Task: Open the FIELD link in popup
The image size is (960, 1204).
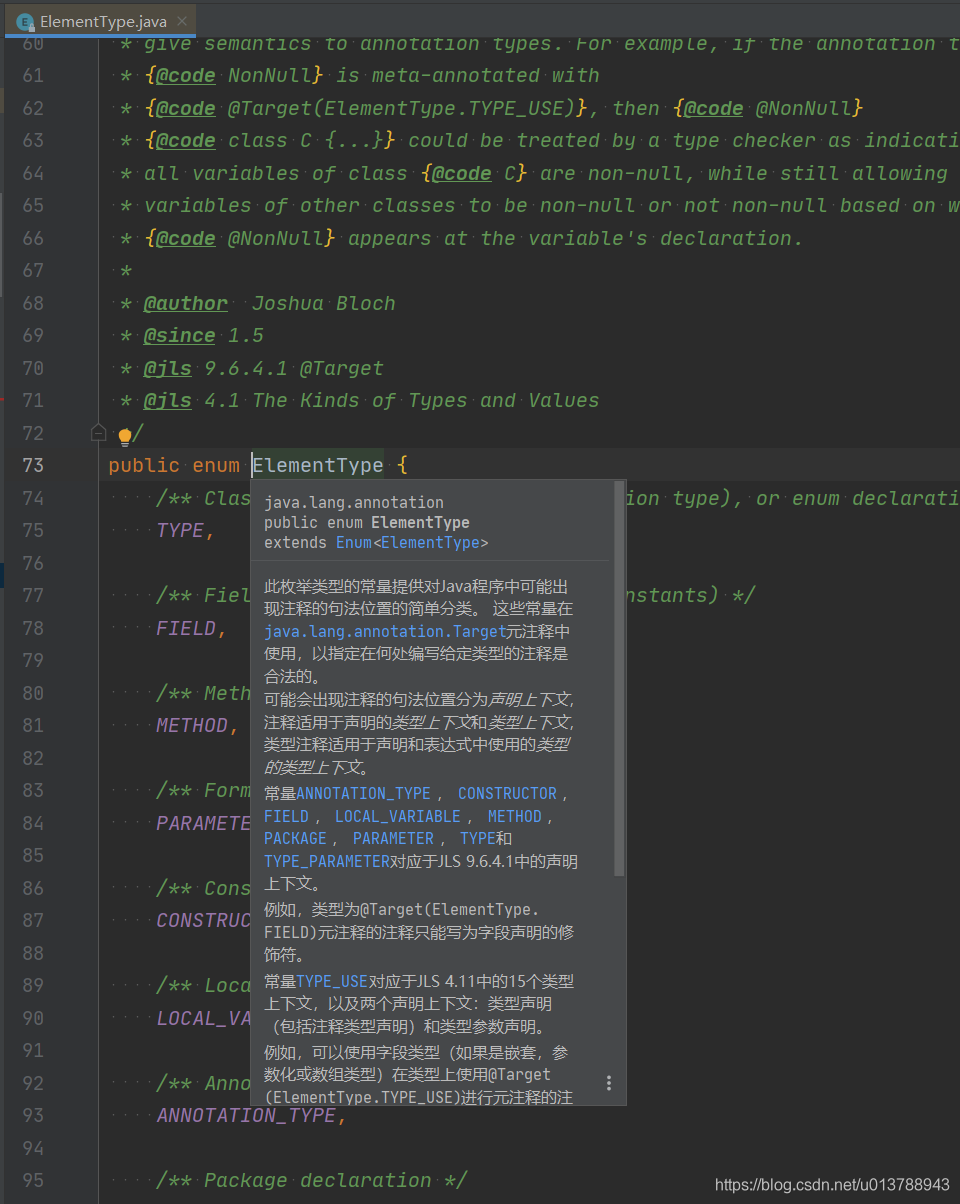Action: pos(286,817)
